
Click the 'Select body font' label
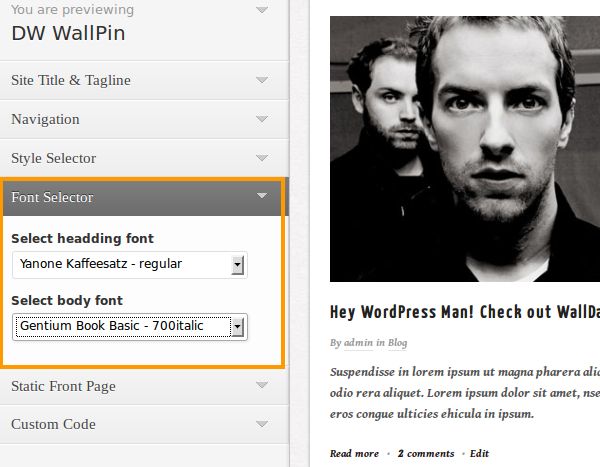(x=67, y=300)
